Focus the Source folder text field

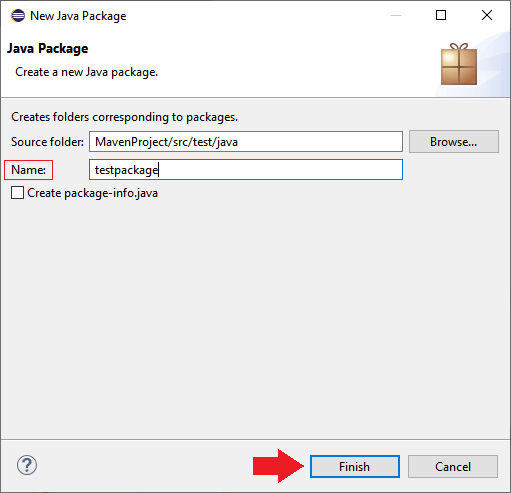coord(246,142)
